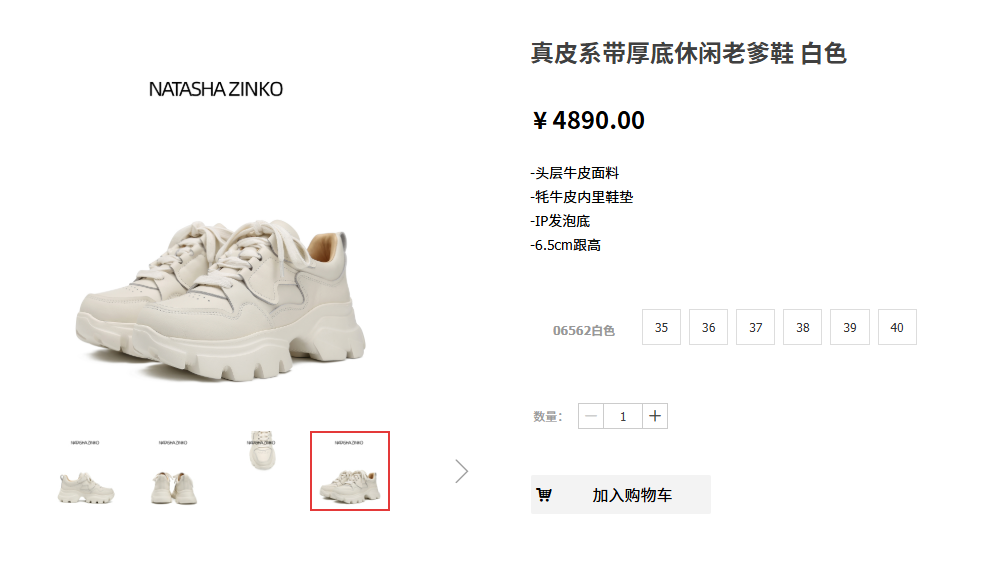Choose size 37 option
The height and width of the screenshot is (568, 992).
pos(755,327)
